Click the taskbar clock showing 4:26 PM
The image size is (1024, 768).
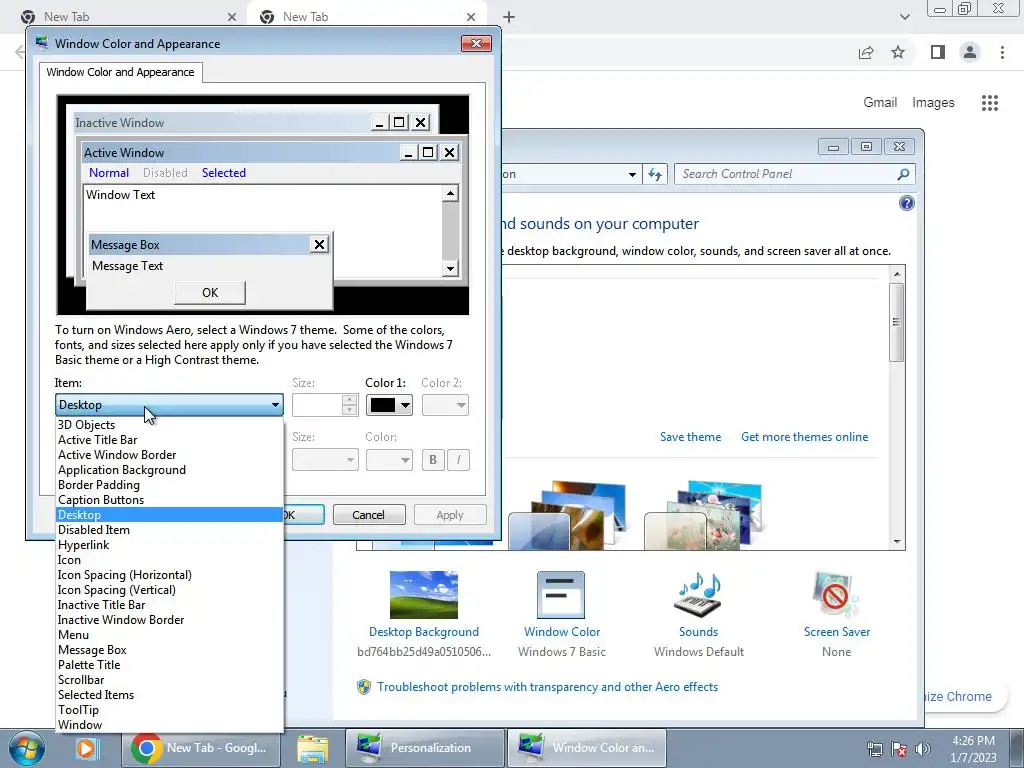click(973, 748)
